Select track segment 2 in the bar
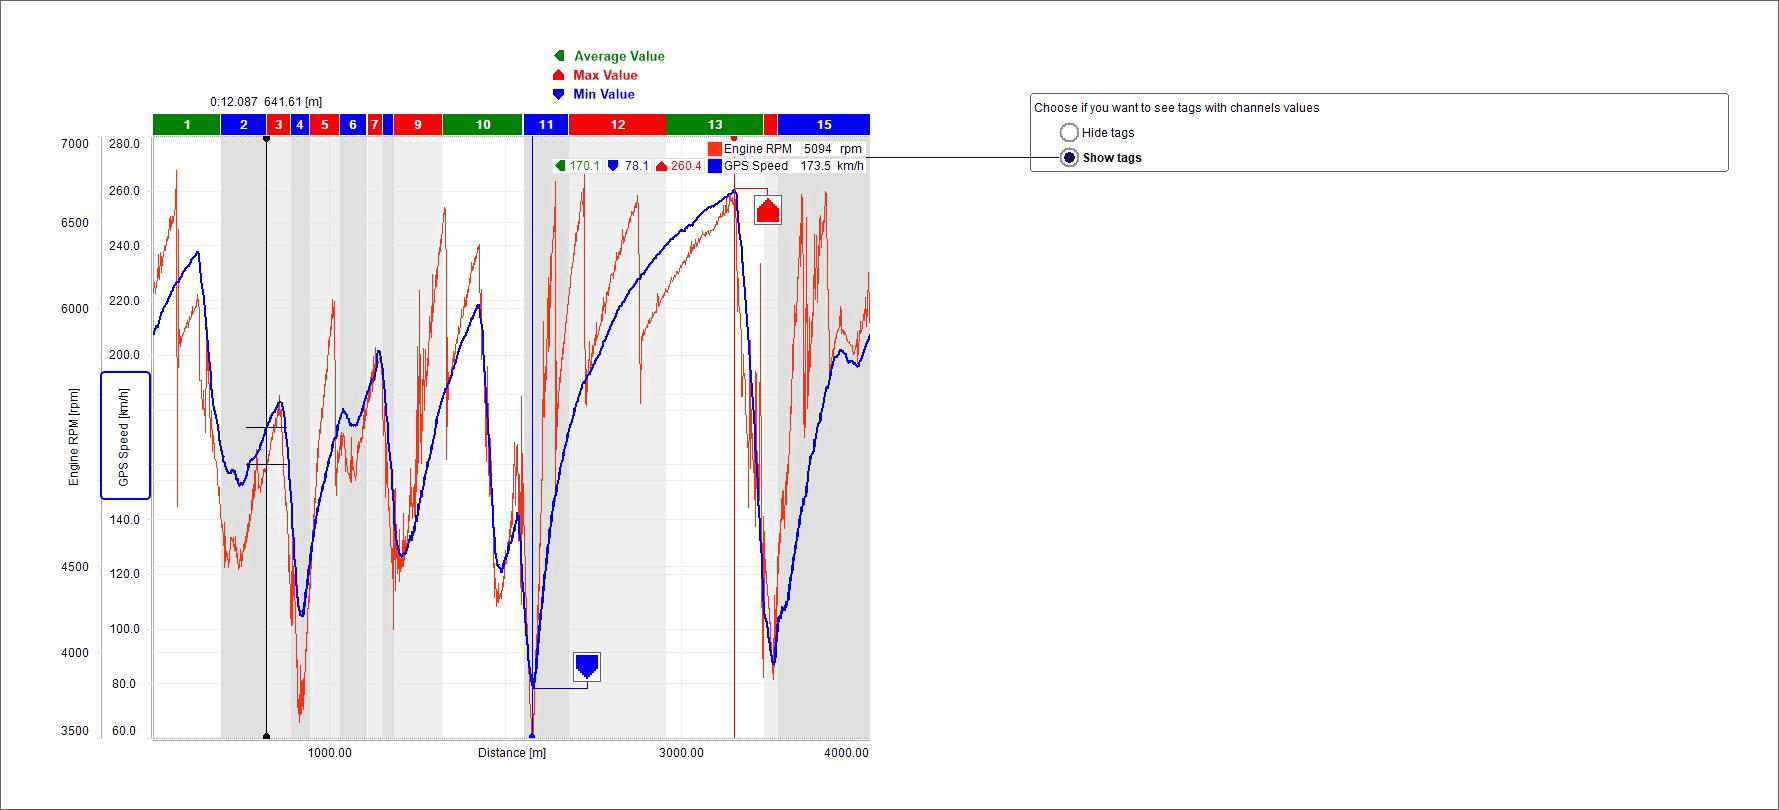The width and height of the screenshot is (1779, 810). 243,124
